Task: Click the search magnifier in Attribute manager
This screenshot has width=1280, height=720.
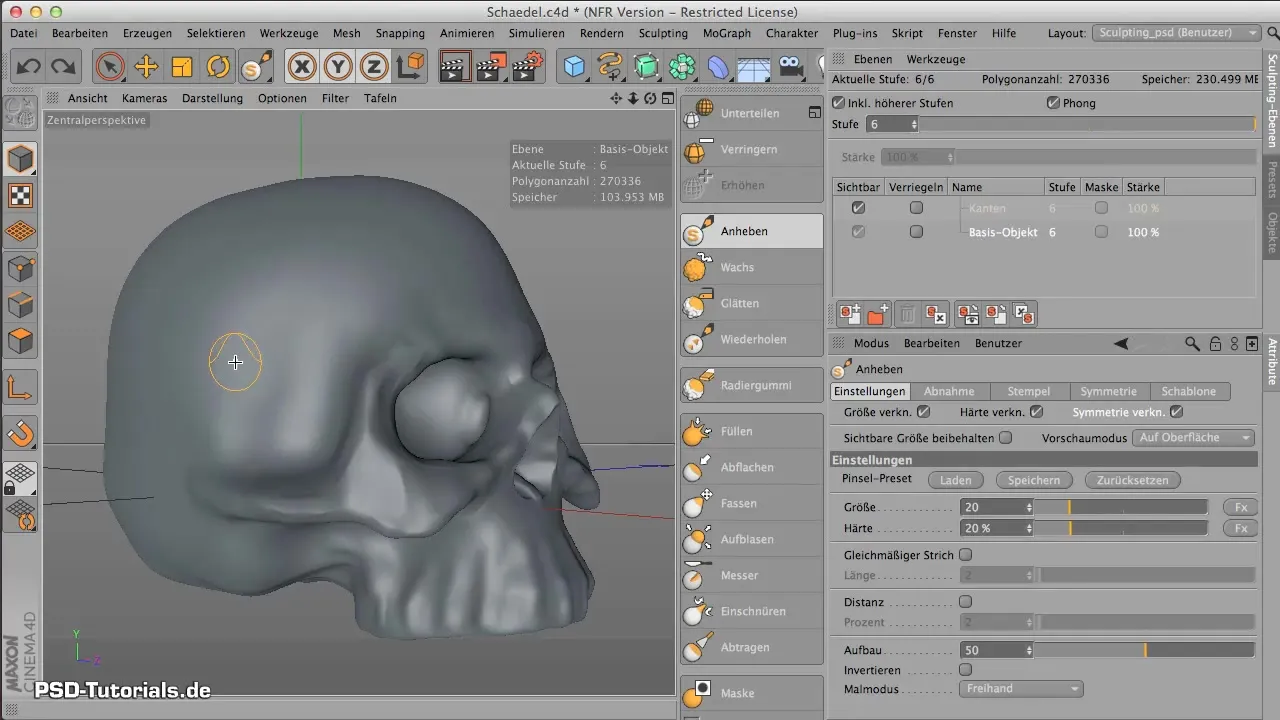Action: click(x=1192, y=343)
